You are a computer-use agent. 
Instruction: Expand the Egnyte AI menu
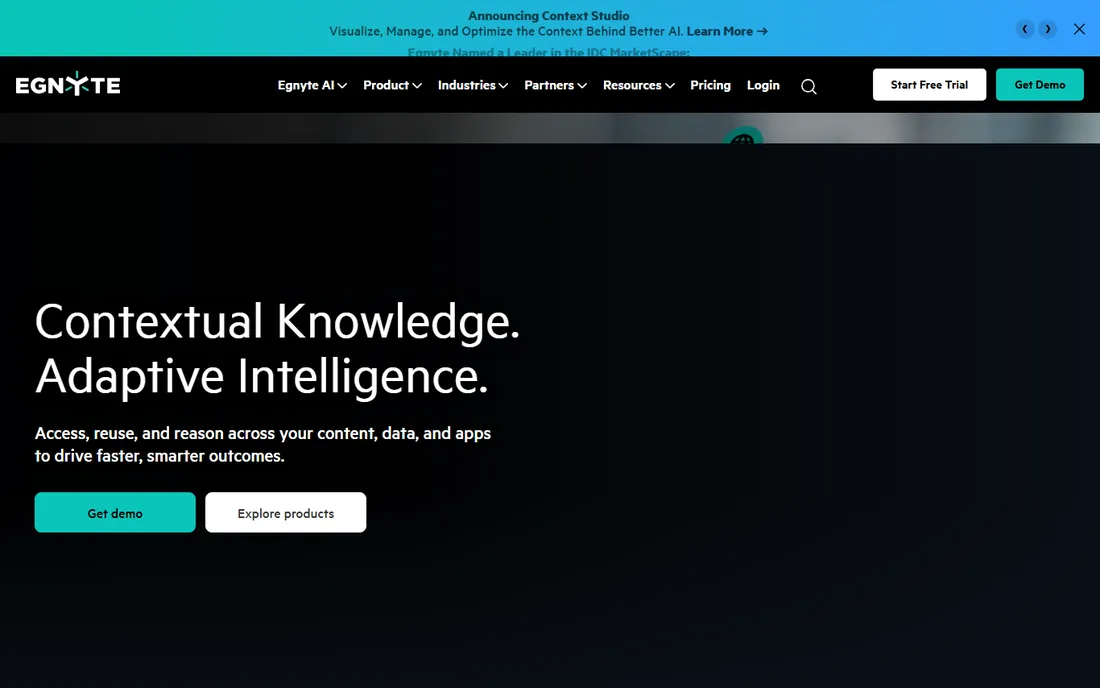(x=312, y=85)
